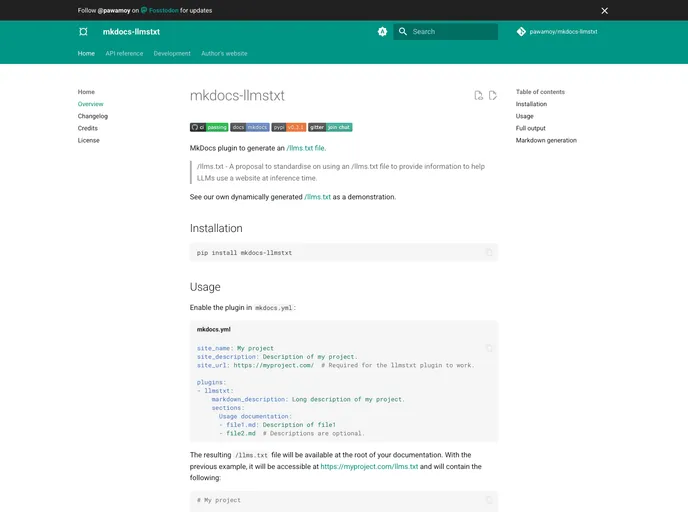Click the view source of this page icon
Image resolution: width=688 pixels, height=512 pixels.
point(478,95)
